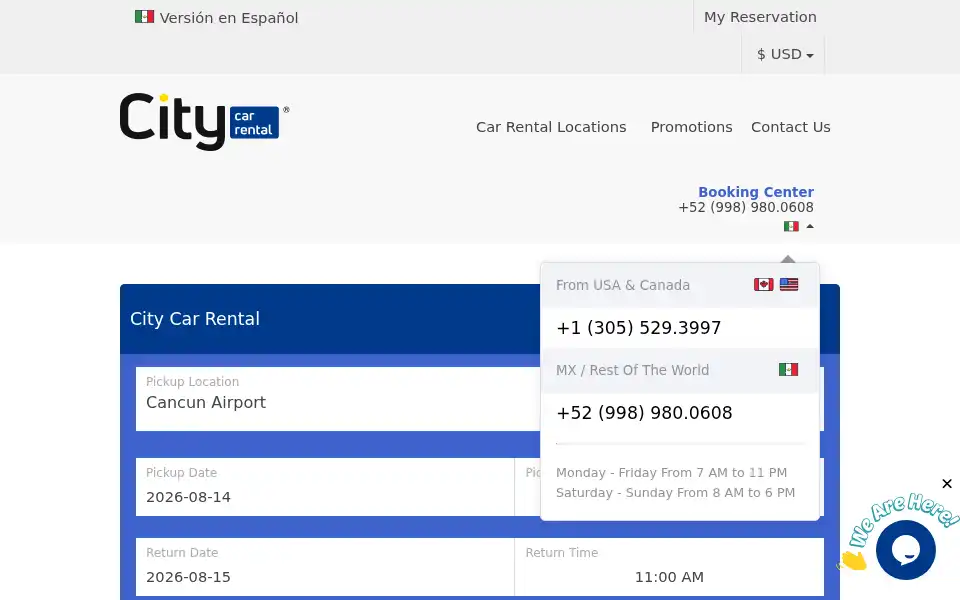This screenshot has width=960, height=600.
Task: Open Return Time dropdown 11:00 AM
Action: click(669, 566)
